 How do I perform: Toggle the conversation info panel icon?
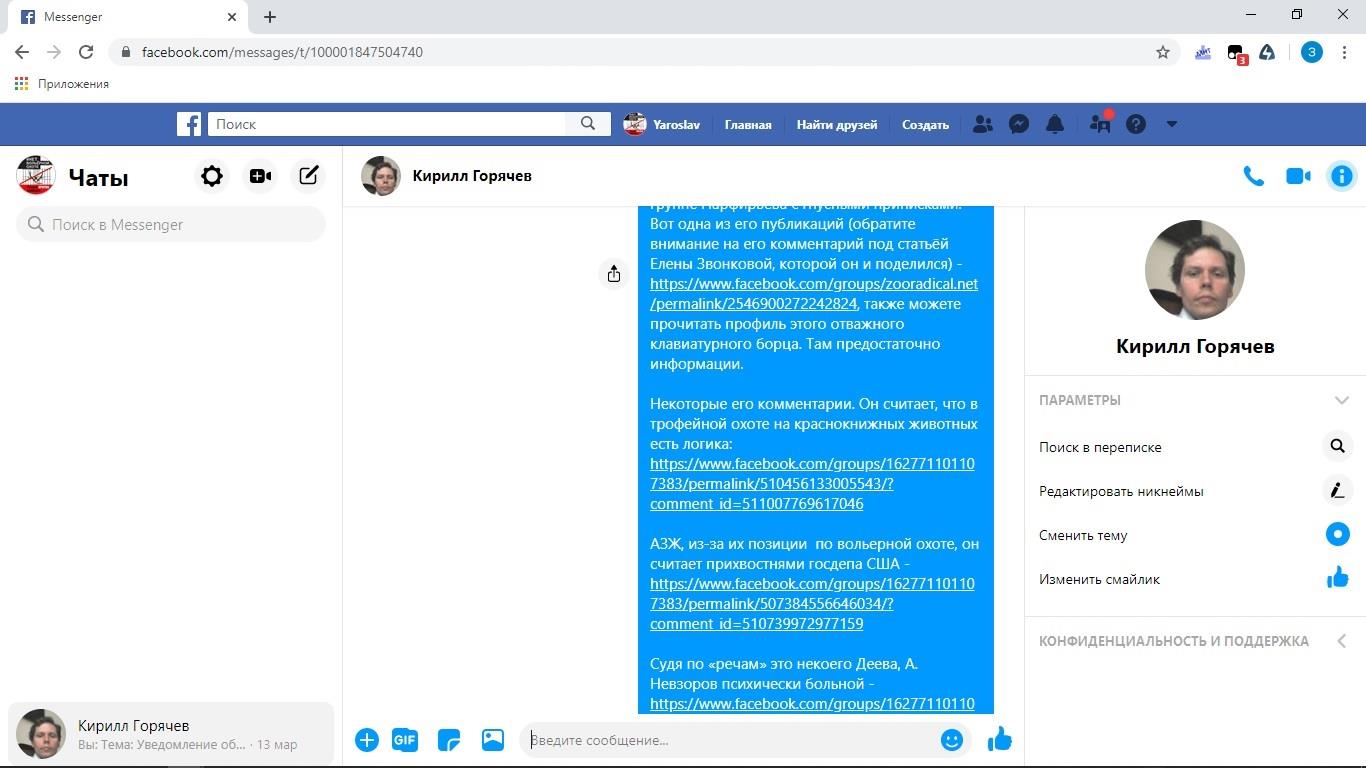pos(1341,176)
